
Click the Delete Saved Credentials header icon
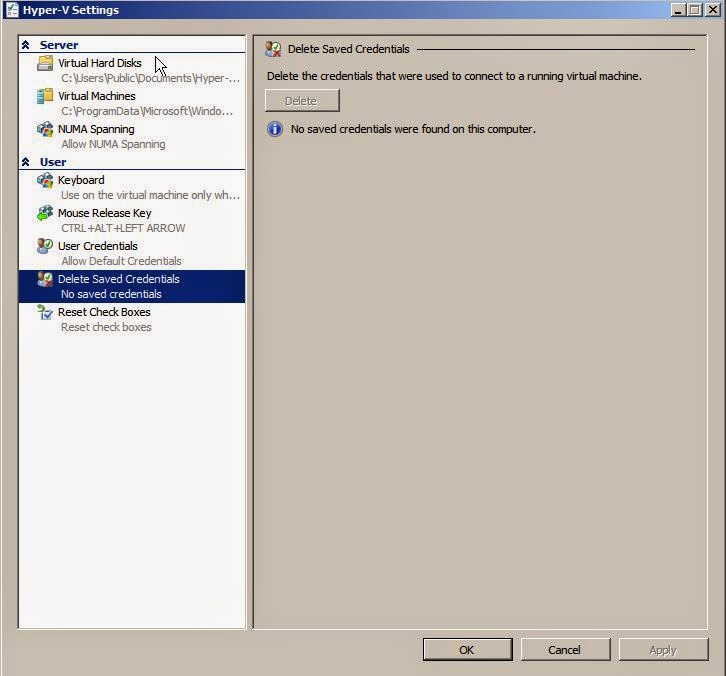(x=273, y=49)
